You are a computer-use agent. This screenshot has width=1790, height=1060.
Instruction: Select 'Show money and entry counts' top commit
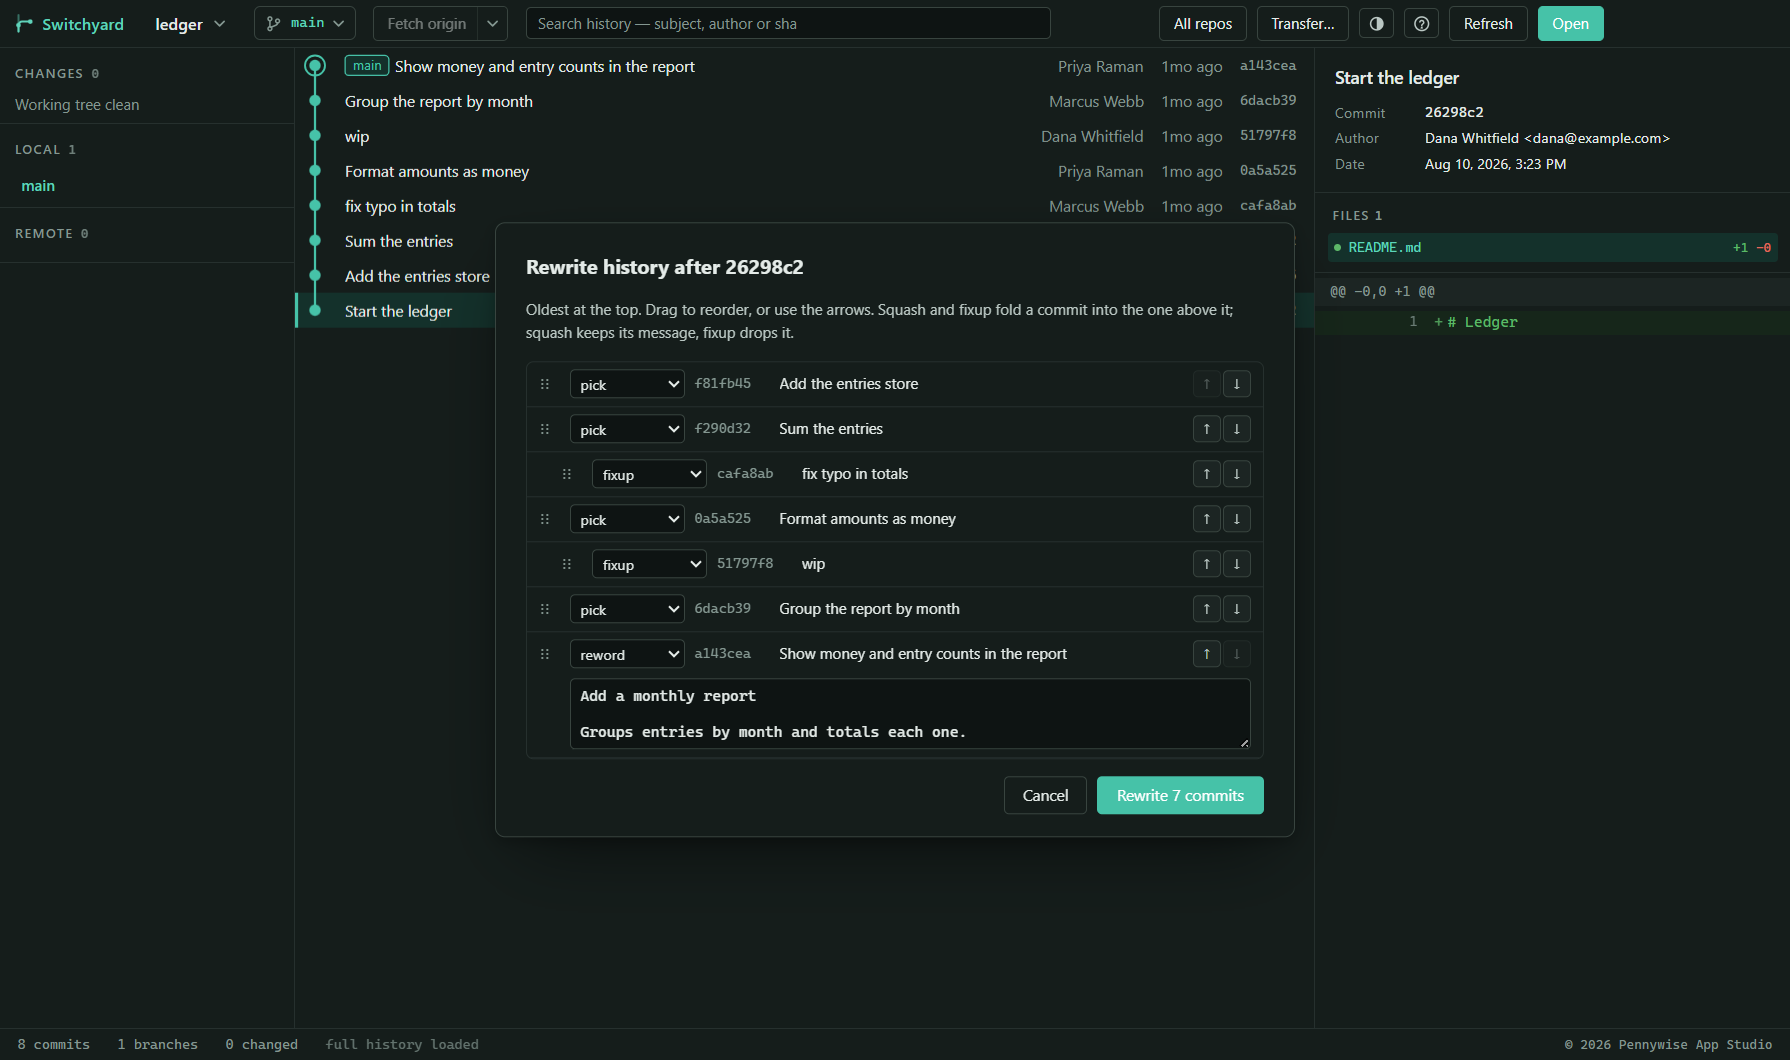pyautogui.click(x=805, y=67)
